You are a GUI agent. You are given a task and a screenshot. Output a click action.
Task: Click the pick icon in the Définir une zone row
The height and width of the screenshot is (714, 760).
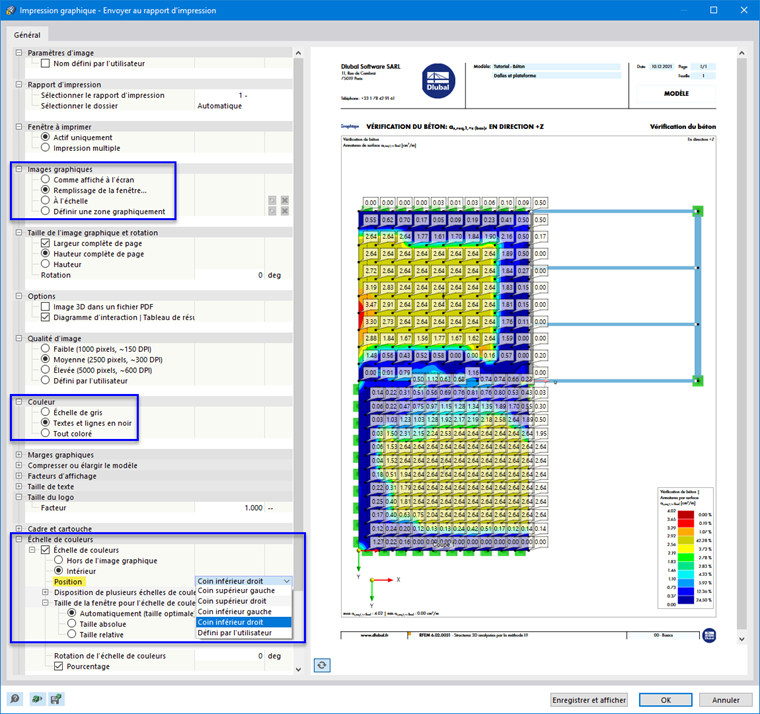[x=272, y=211]
